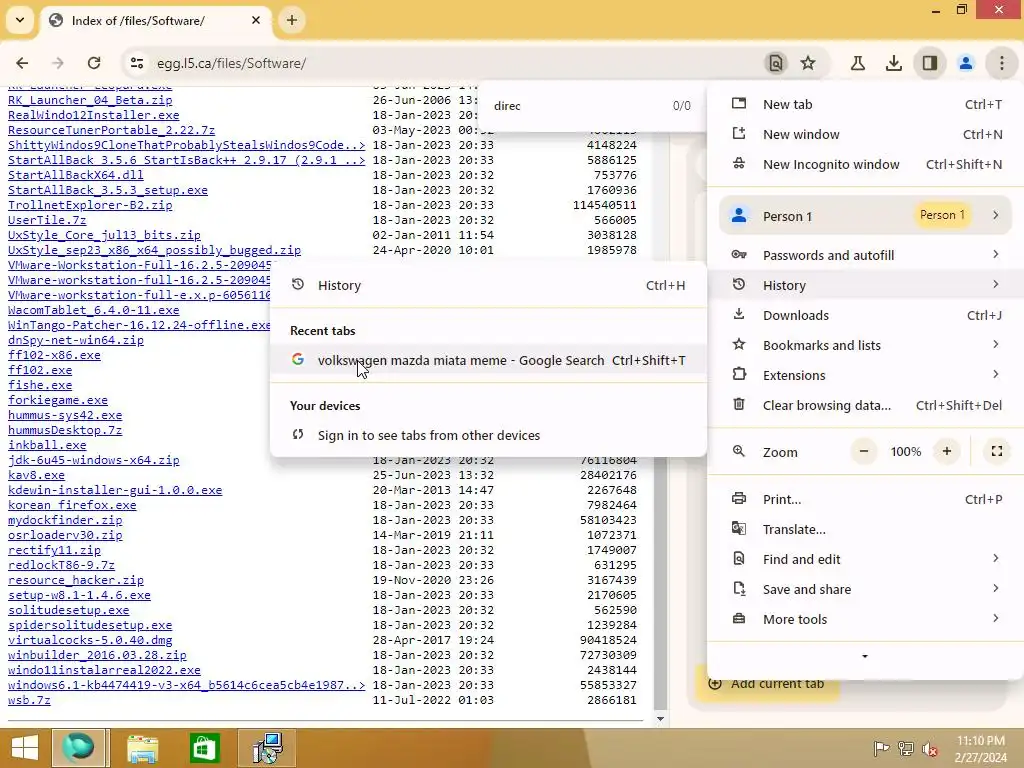Click StartAllBackX64.dll link
Viewport: 1024px width, 768px height.
pyautogui.click(x=76, y=175)
